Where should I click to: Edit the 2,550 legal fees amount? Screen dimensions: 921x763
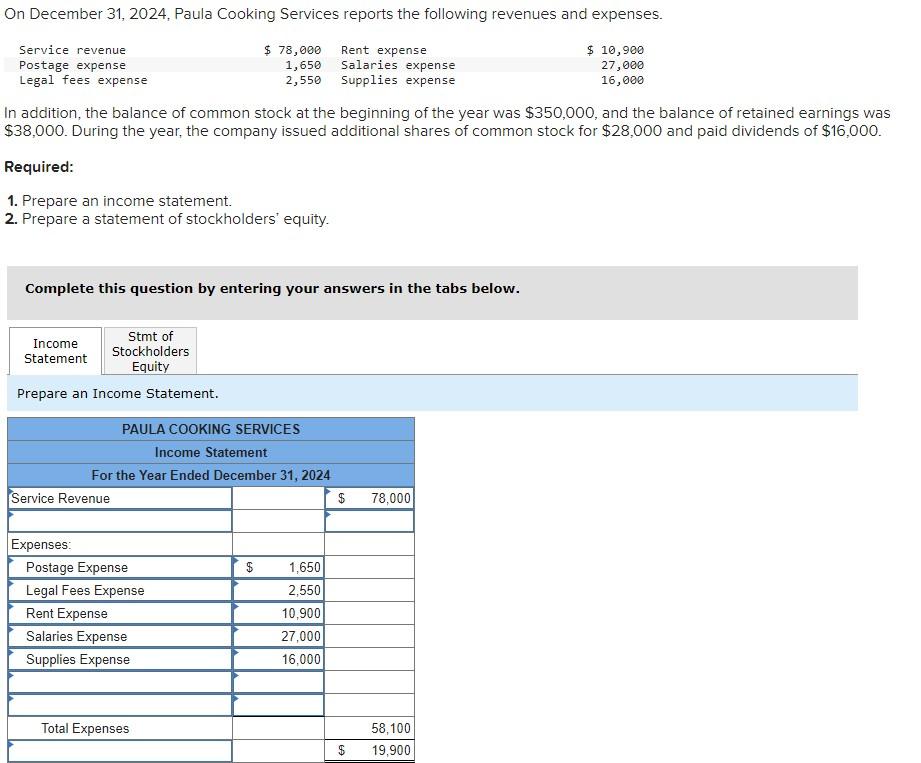coord(278,590)
